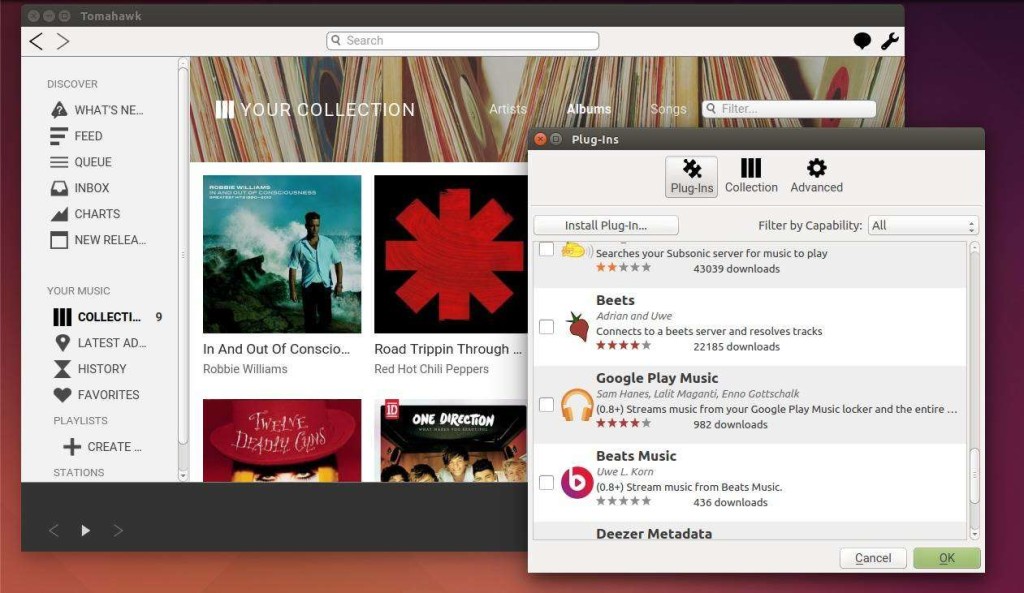
Task: Click the plug-in list scrollbar down arrow
Action: (974, 534)
